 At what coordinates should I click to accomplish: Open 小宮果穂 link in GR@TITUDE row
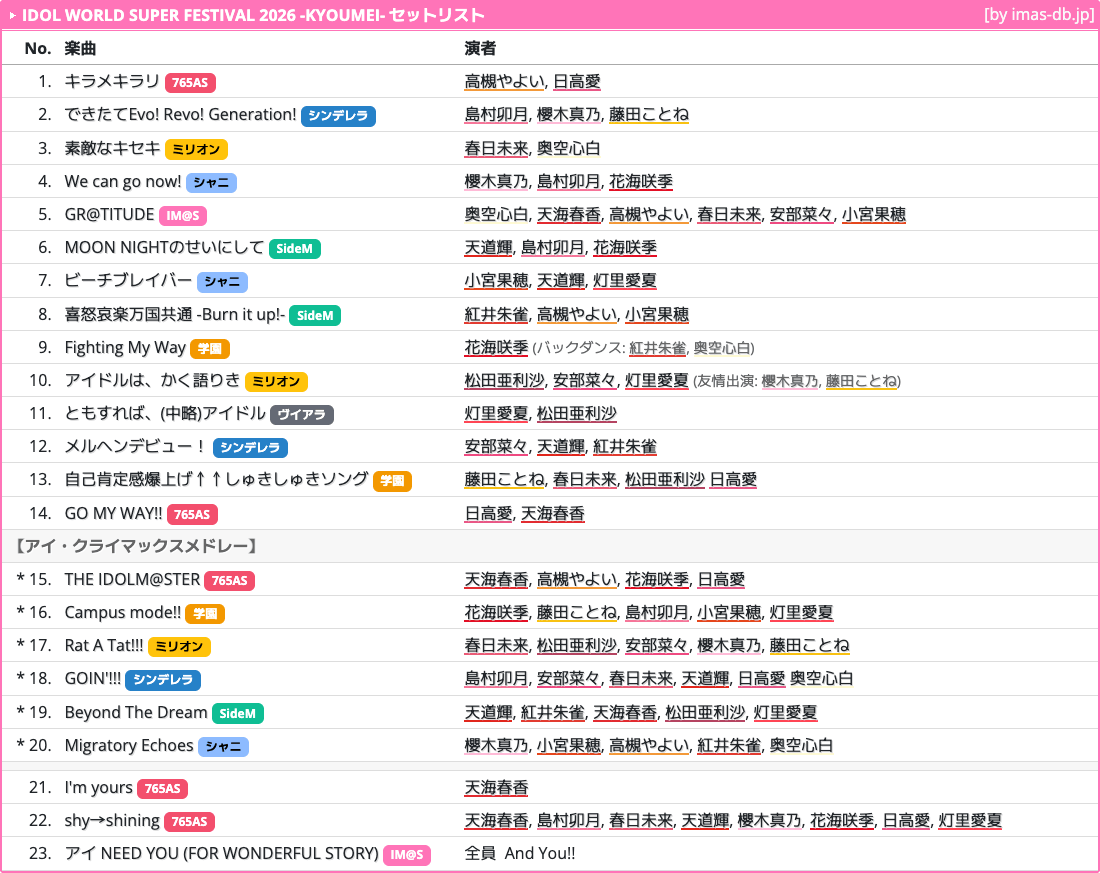click(873, 214)
